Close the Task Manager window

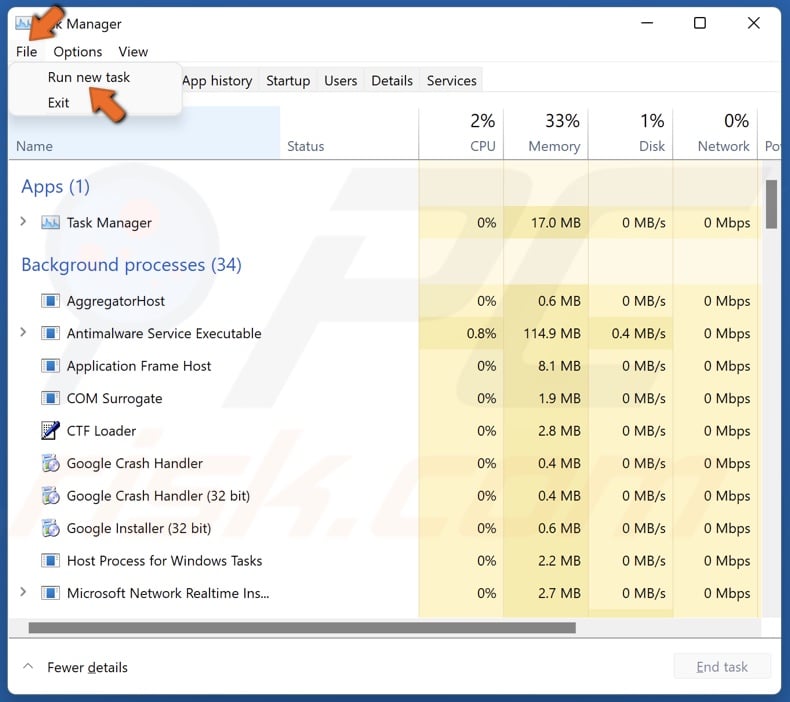click(x=753, y=23)
